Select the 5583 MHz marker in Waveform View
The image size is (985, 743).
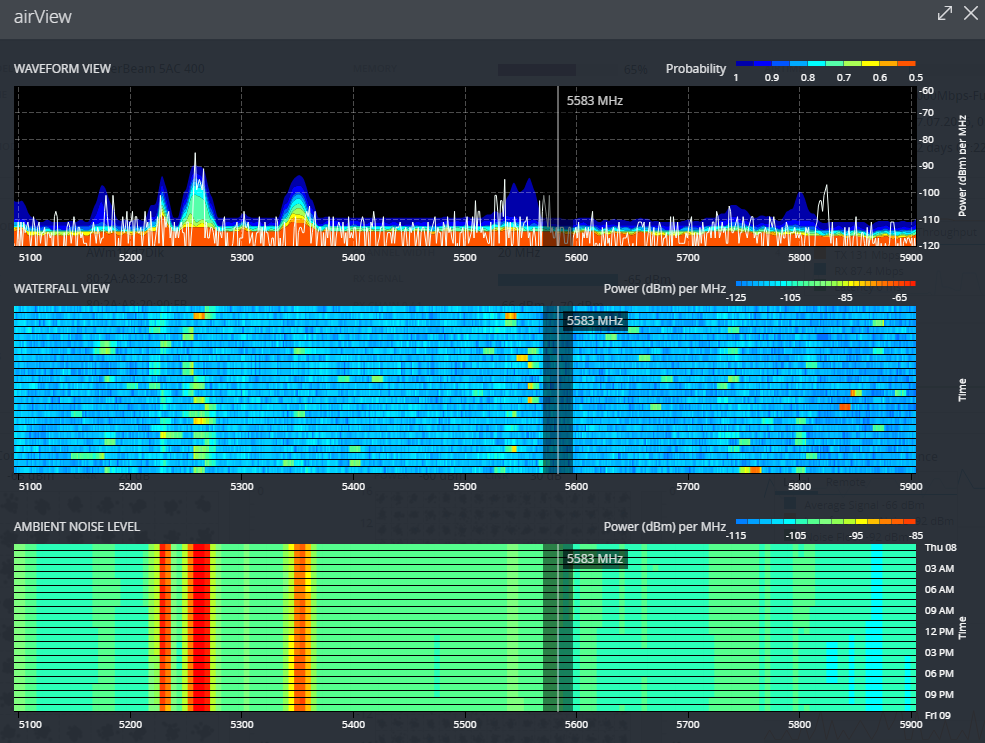594,101
